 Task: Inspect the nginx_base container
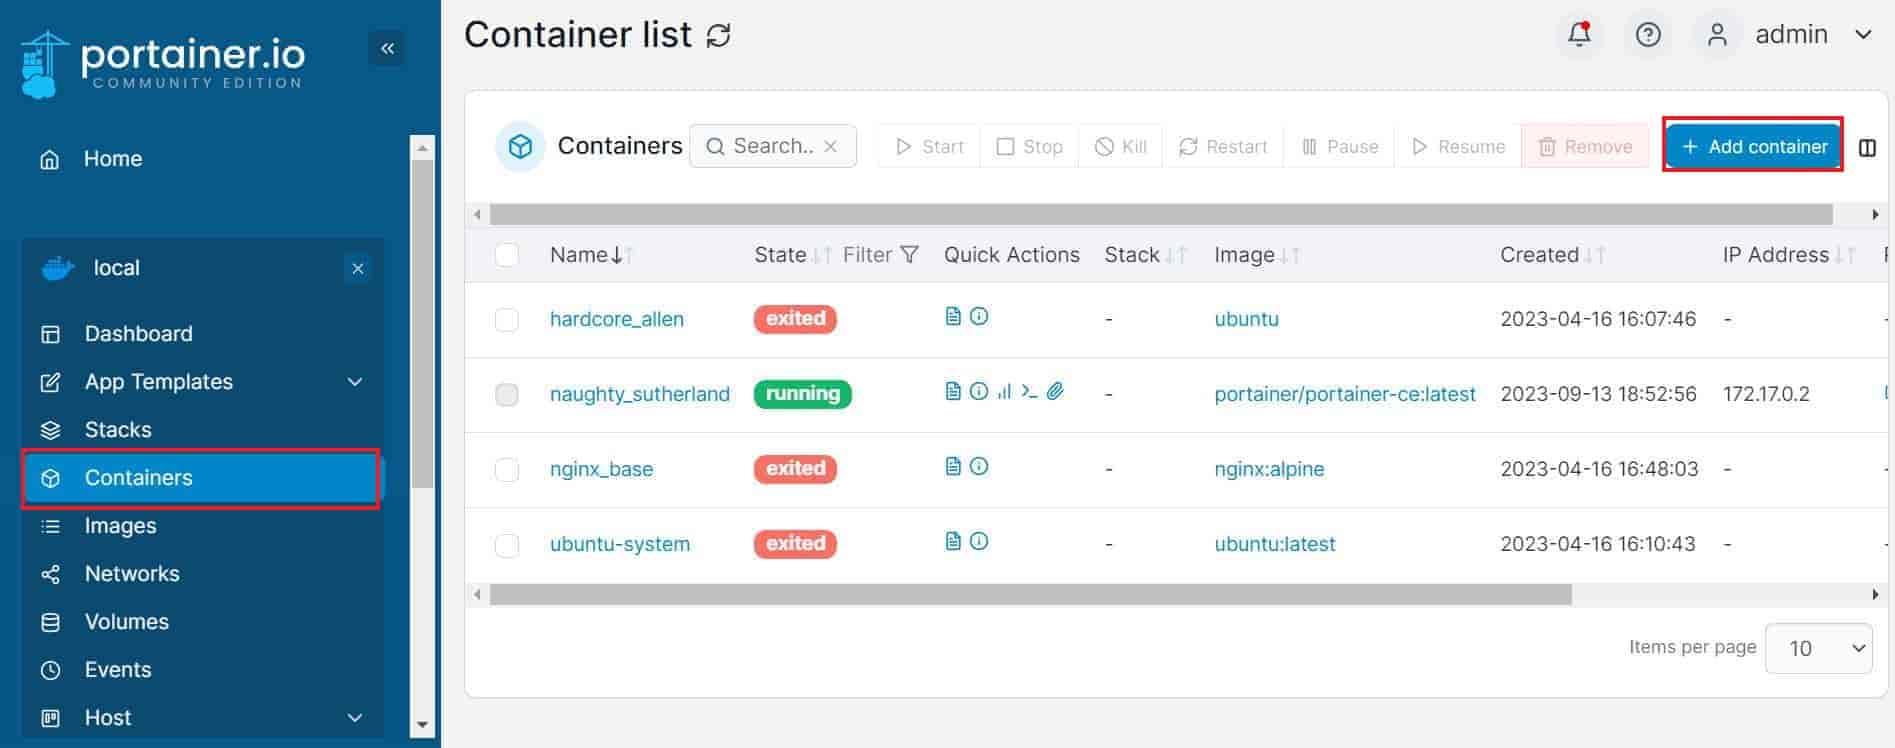pos(979,466)
